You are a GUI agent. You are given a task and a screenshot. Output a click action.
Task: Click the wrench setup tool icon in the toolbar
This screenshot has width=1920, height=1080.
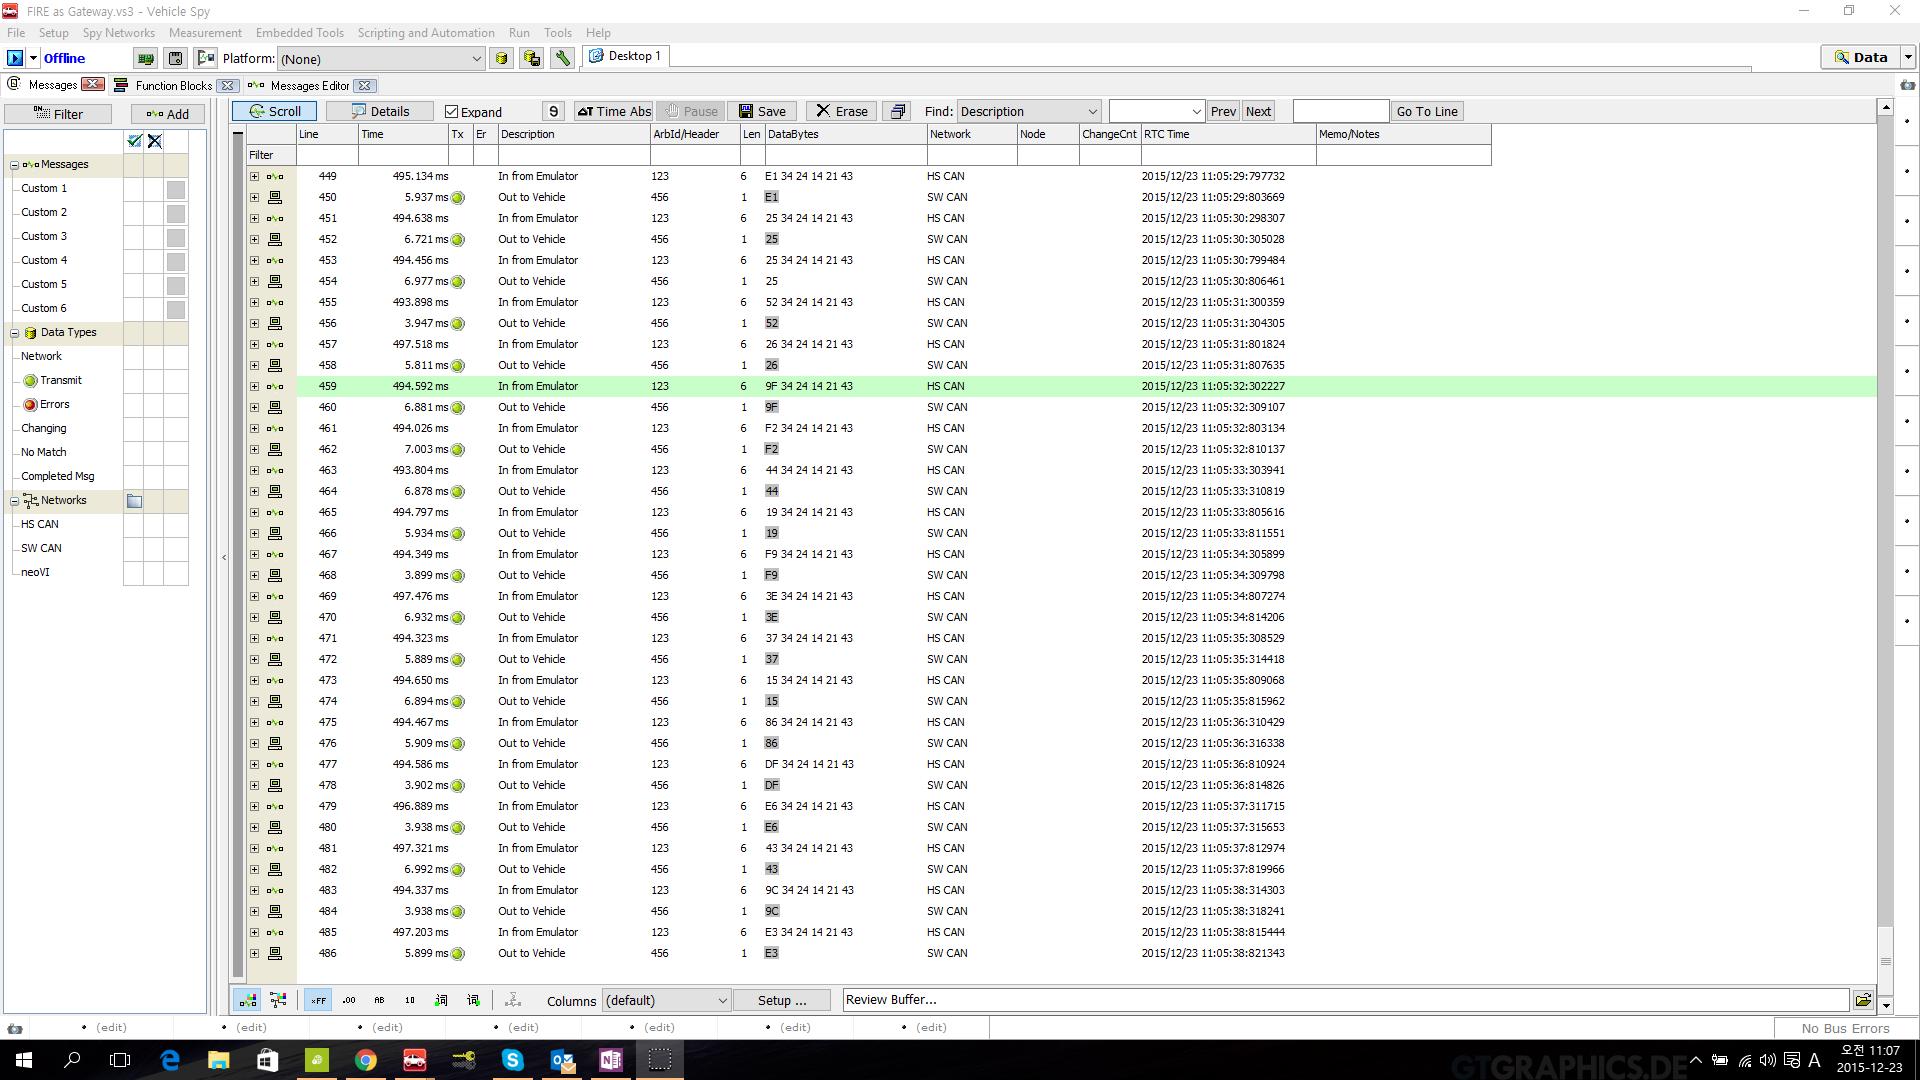[563, 58]
